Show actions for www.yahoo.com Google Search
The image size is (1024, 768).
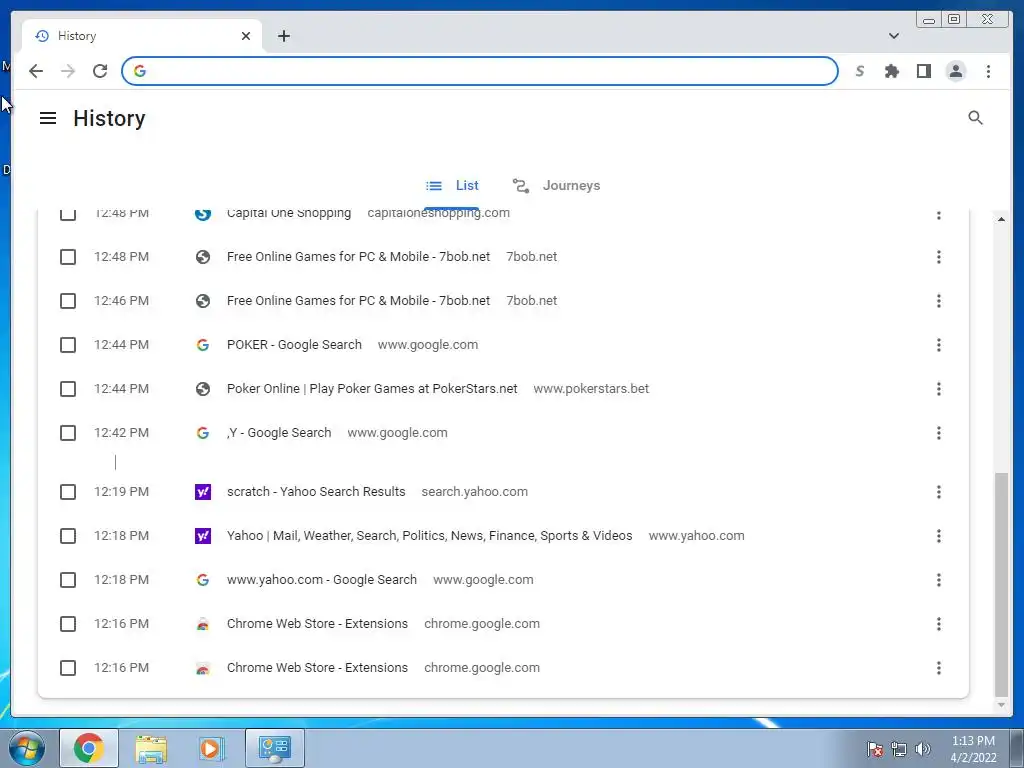pyautogui.click(x=938, y=580)
